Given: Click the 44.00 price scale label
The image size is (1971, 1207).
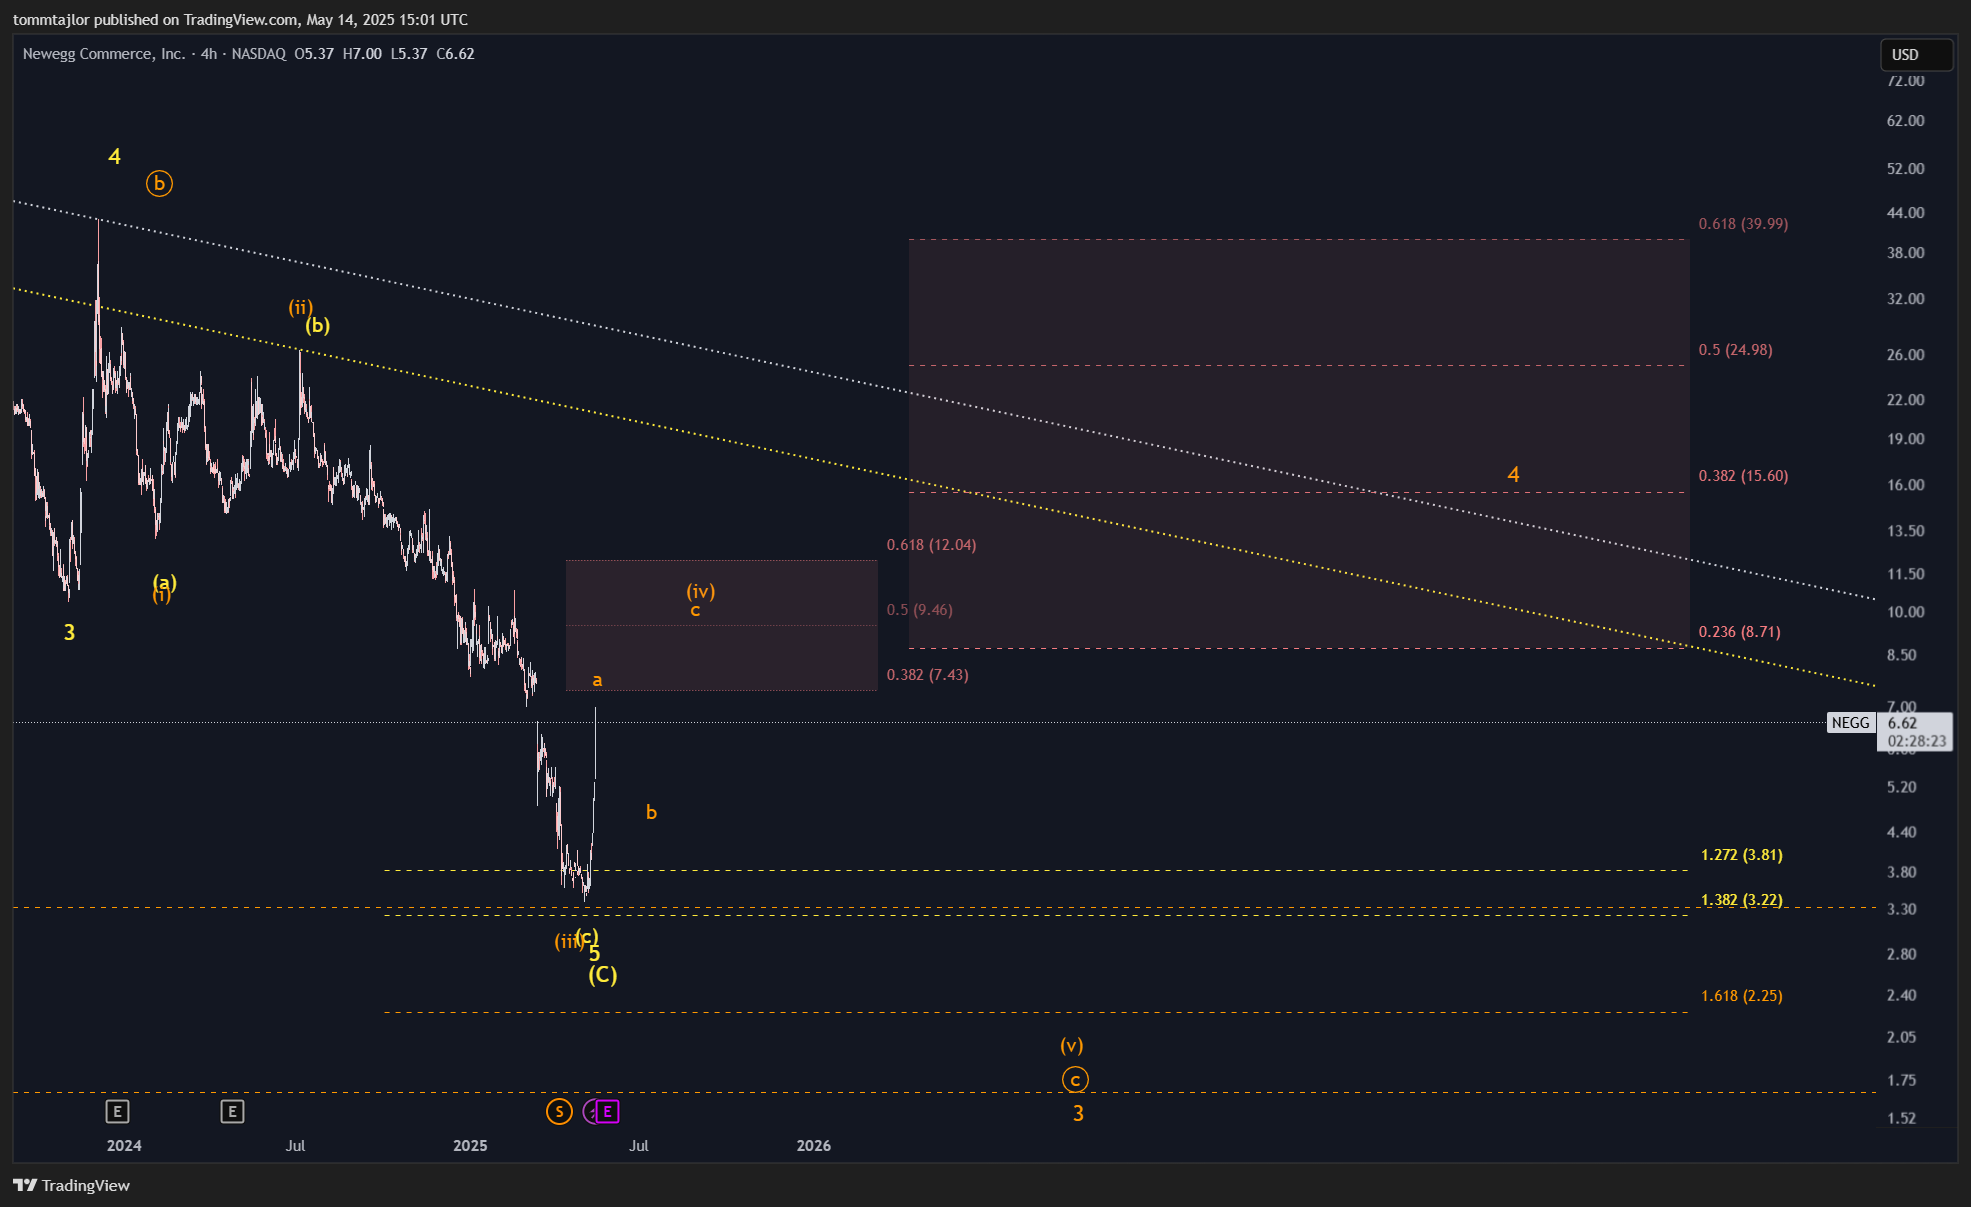Looking at the screenshot, I should (1906, 213).
